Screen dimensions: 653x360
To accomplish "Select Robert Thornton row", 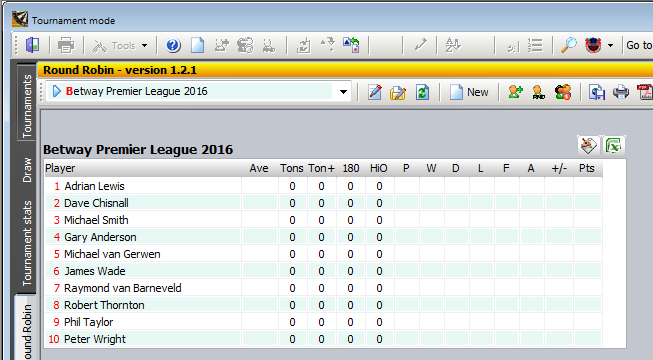I will 323,305.
